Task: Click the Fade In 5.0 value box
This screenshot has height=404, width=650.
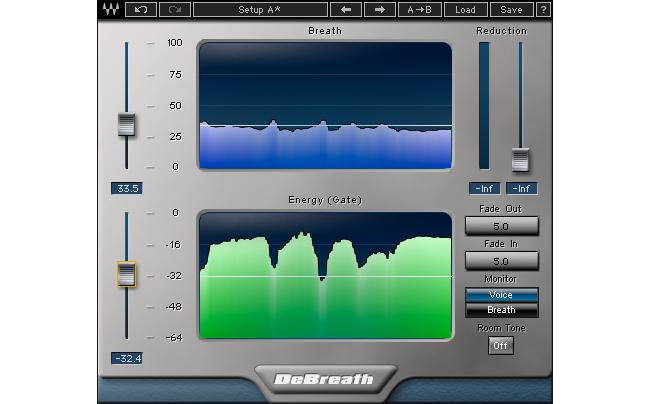Action: tap(501, 261)
